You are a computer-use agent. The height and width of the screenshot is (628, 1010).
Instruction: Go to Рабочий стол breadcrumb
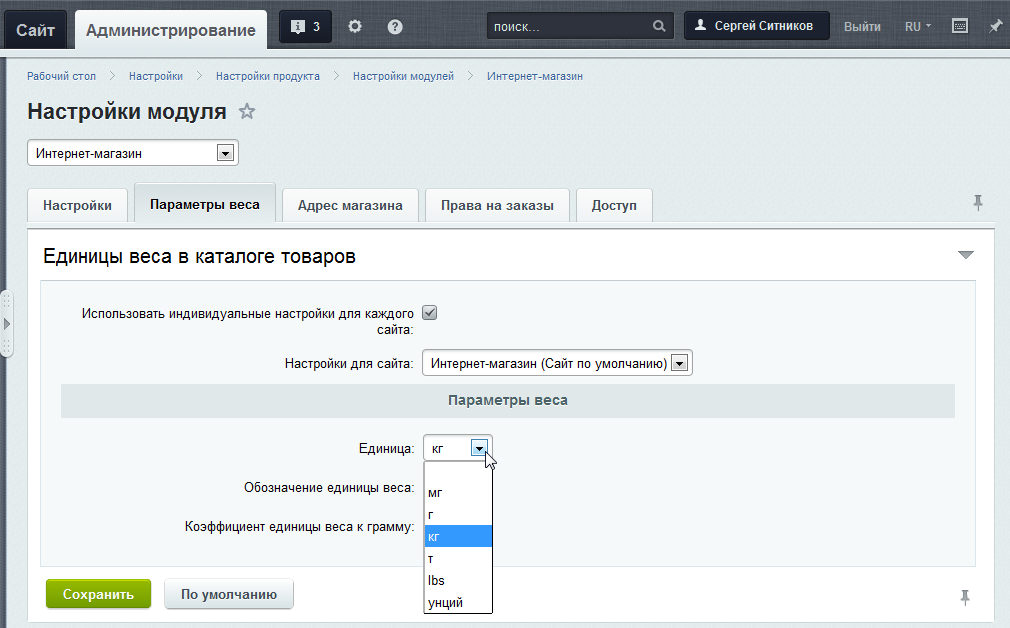61,76
